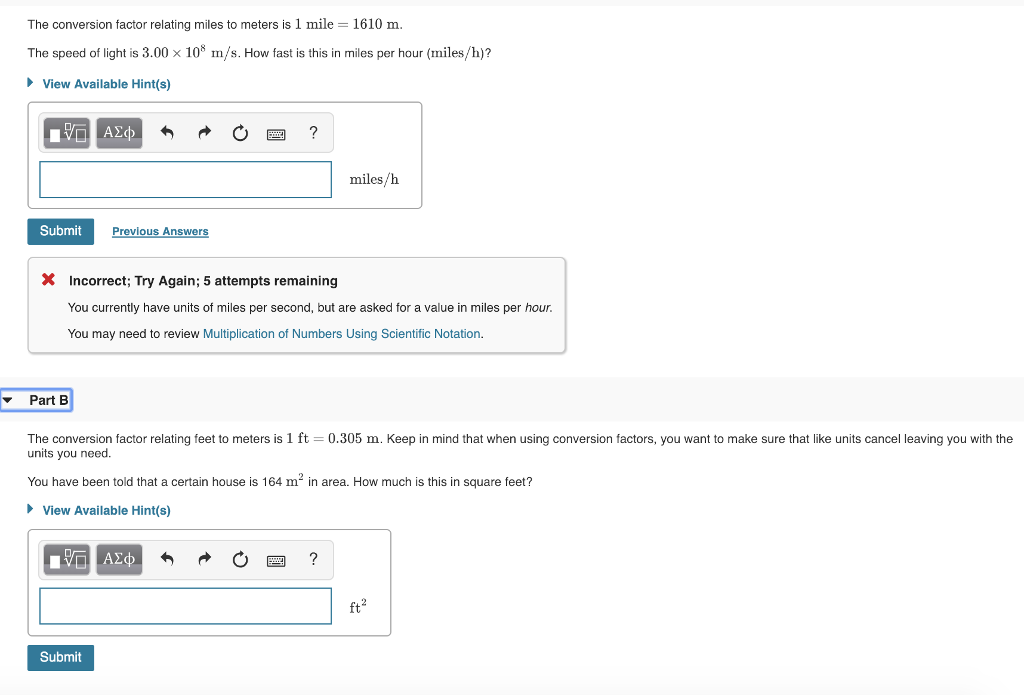Open Previous Answers for Part A

tap(160, 231)
